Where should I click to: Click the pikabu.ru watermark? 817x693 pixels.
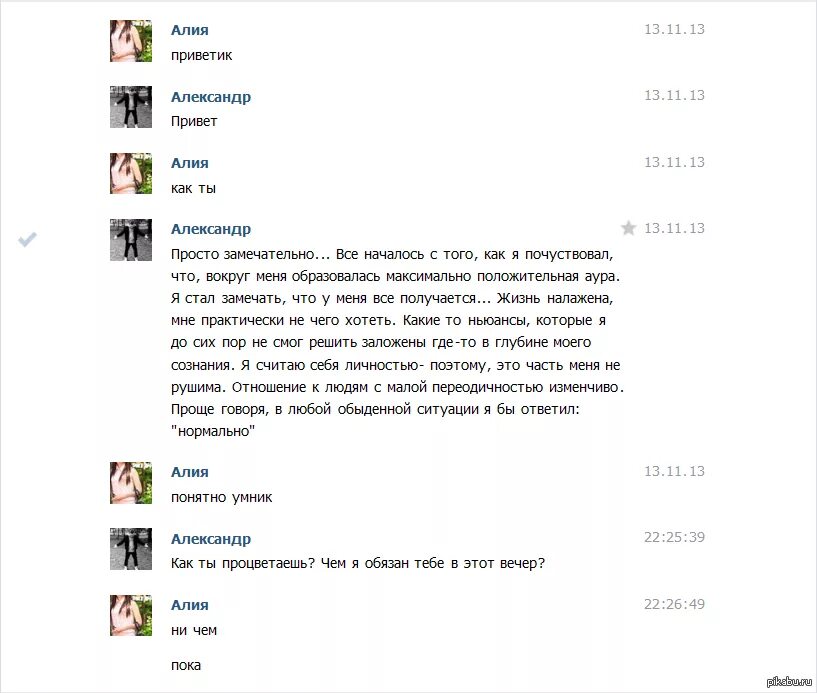click(x=789, y=682)
